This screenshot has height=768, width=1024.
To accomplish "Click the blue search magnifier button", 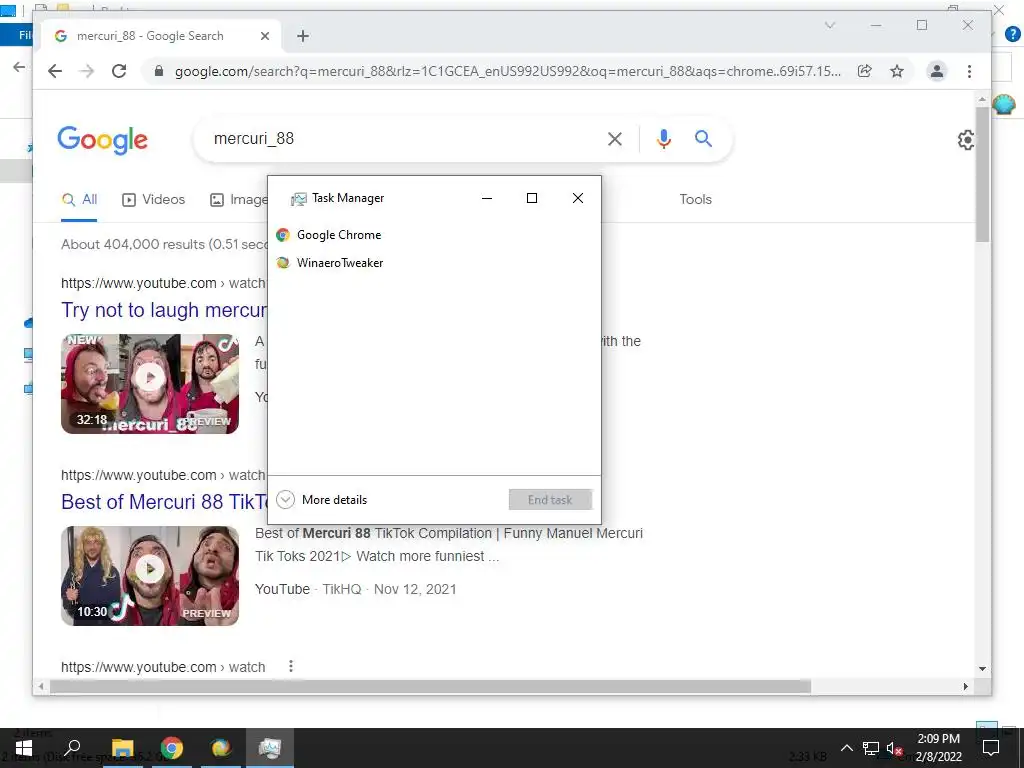I will (703, 138).
